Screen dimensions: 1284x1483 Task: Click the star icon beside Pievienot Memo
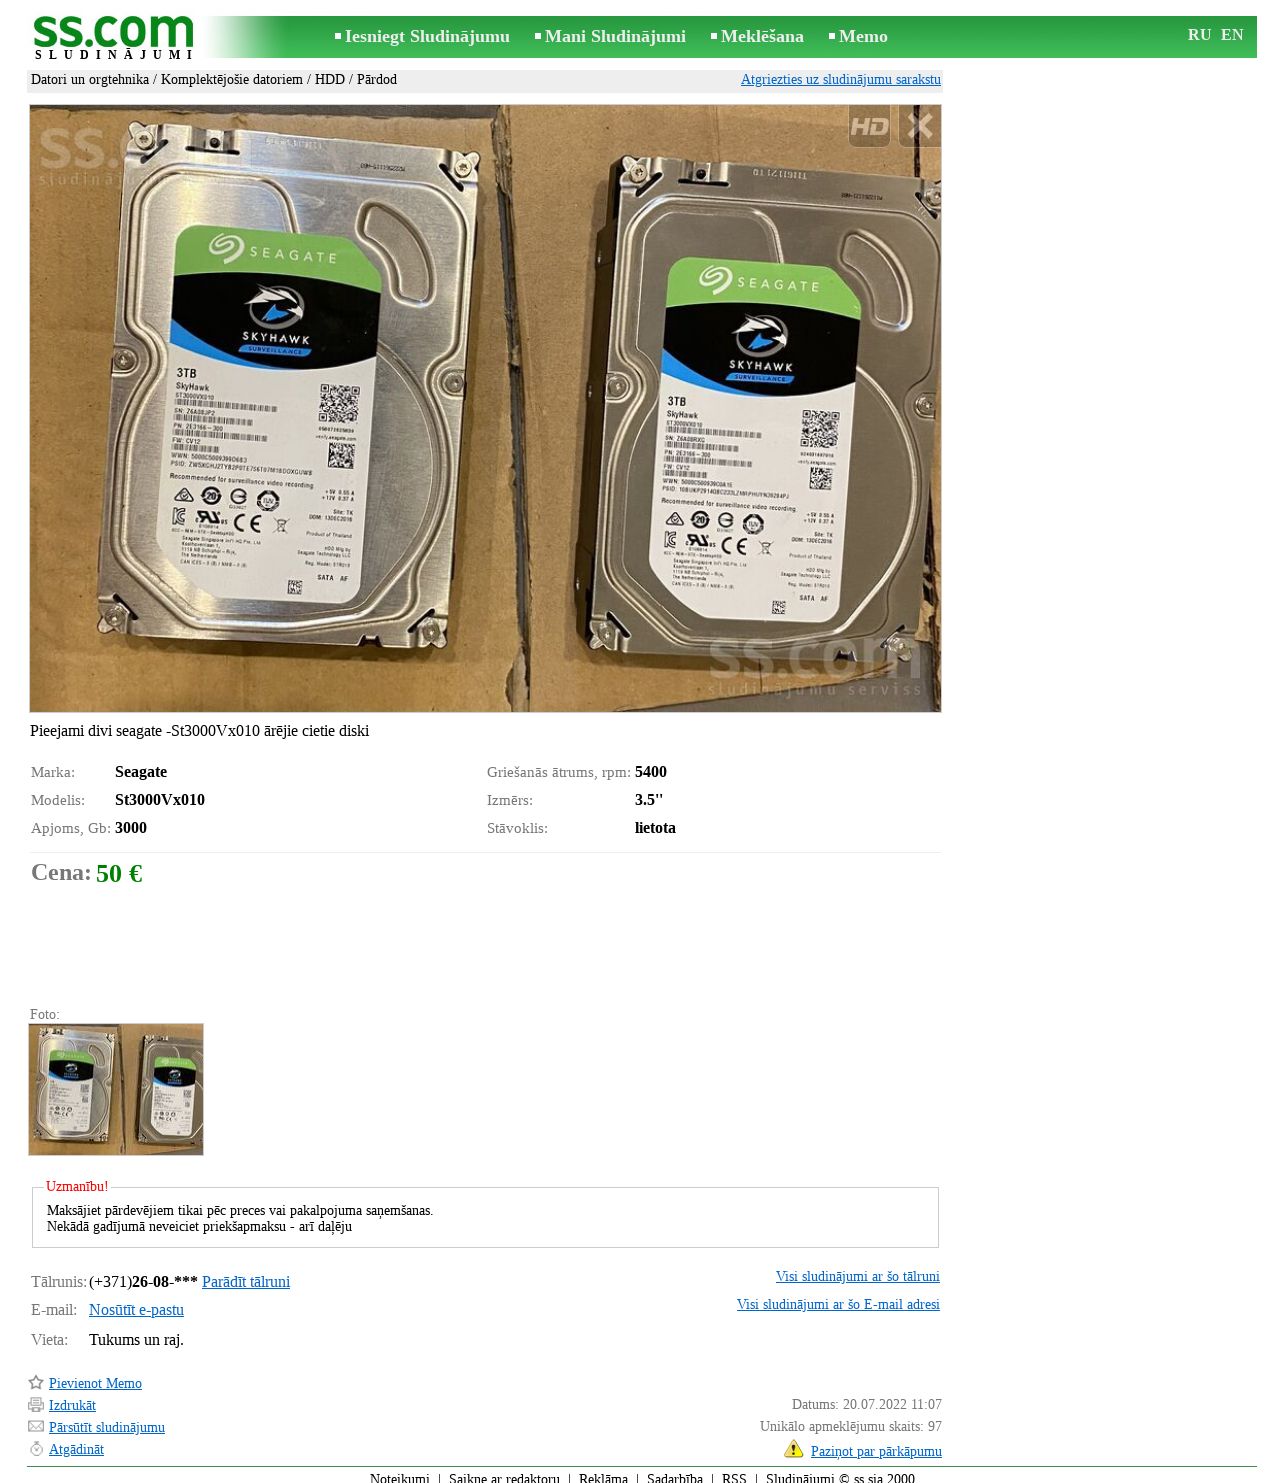(36, 1383)
